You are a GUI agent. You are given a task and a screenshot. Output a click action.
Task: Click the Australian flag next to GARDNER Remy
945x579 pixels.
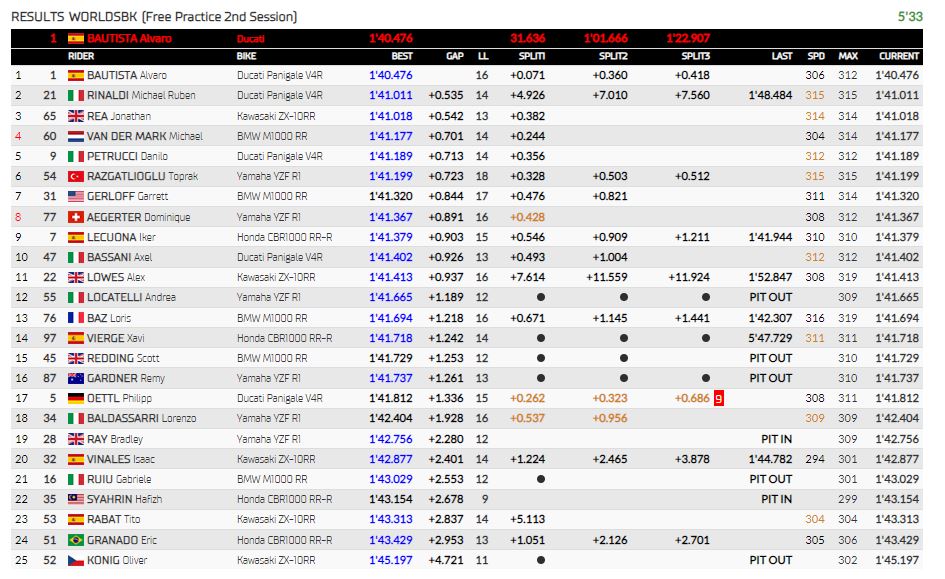click(76, 378)
